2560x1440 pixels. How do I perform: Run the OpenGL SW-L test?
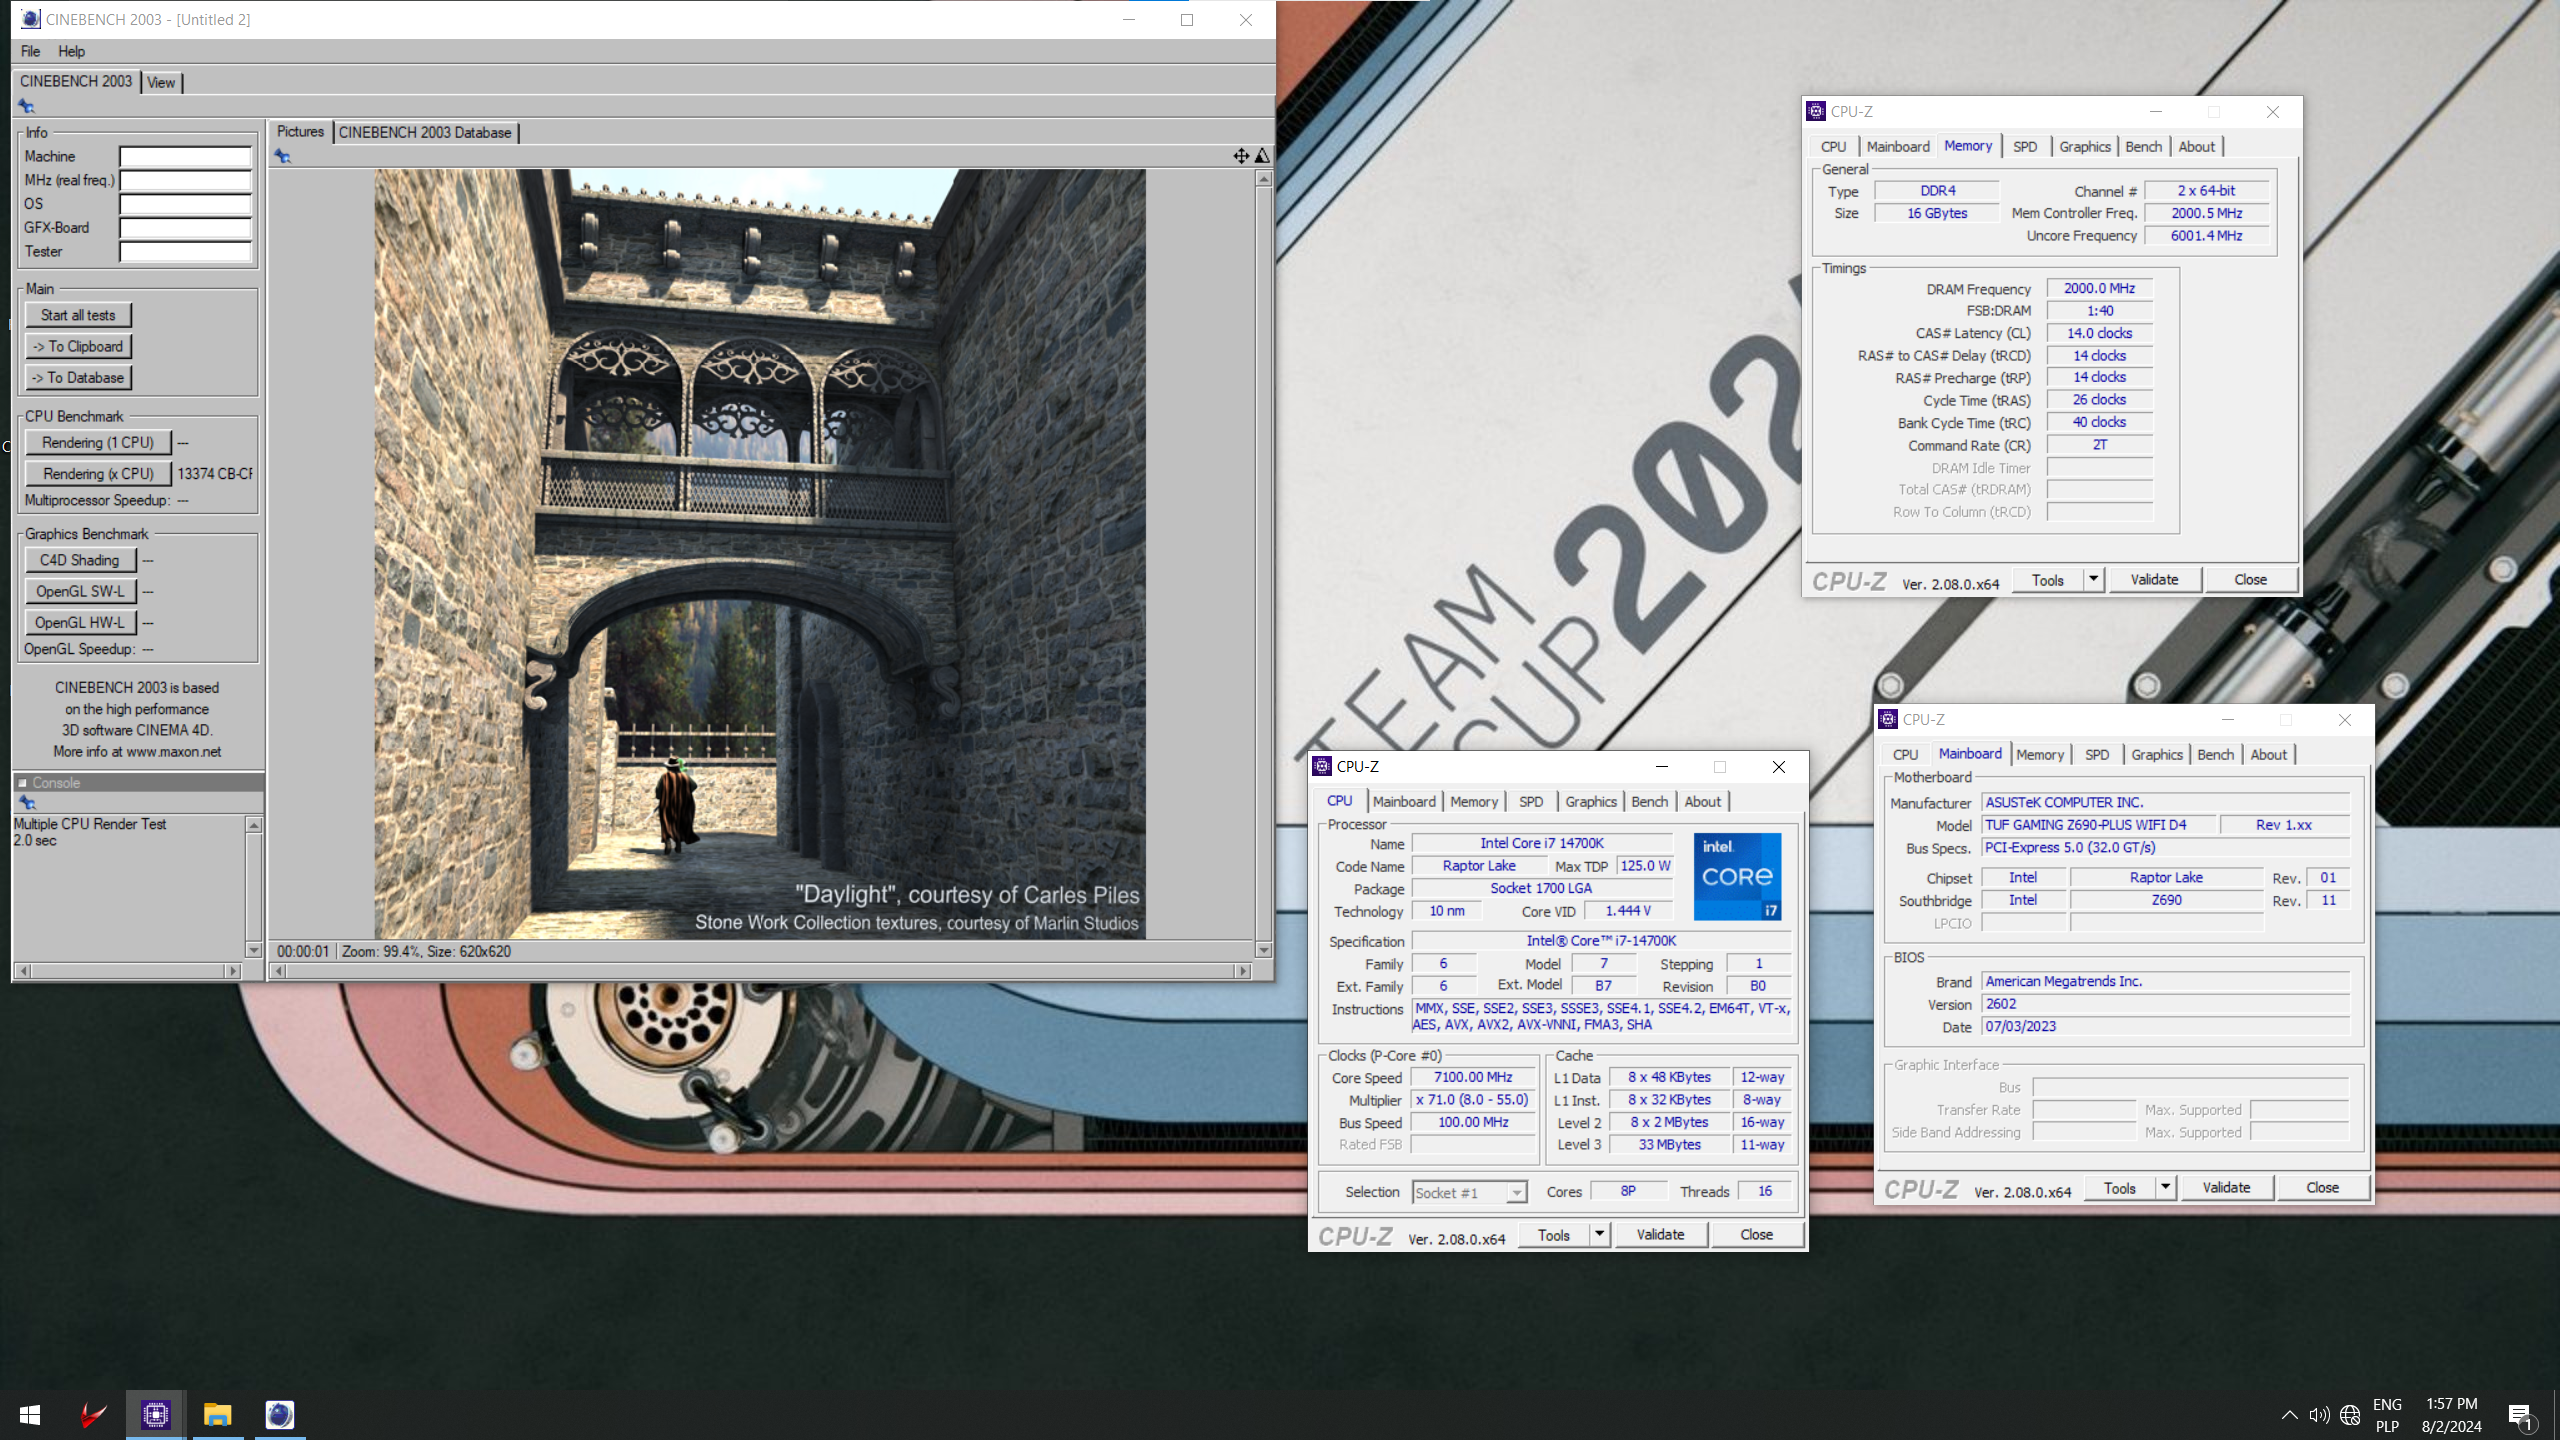tap(80, 591)
